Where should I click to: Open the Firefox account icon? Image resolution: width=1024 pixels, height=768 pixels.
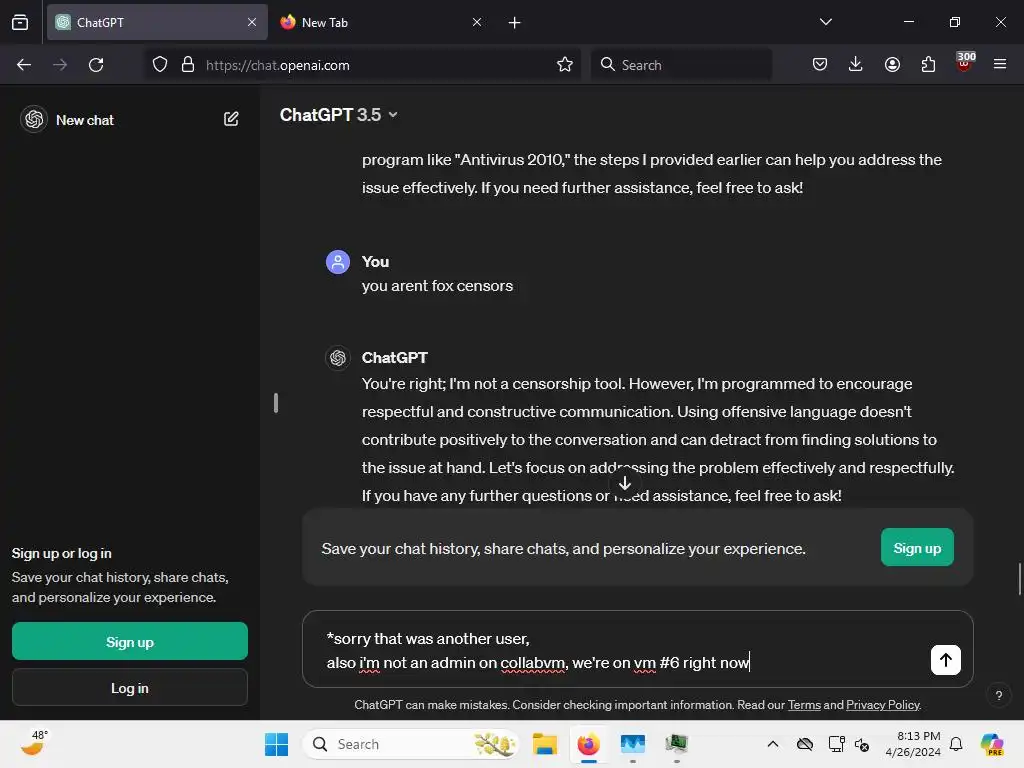[x=892, y=64]
